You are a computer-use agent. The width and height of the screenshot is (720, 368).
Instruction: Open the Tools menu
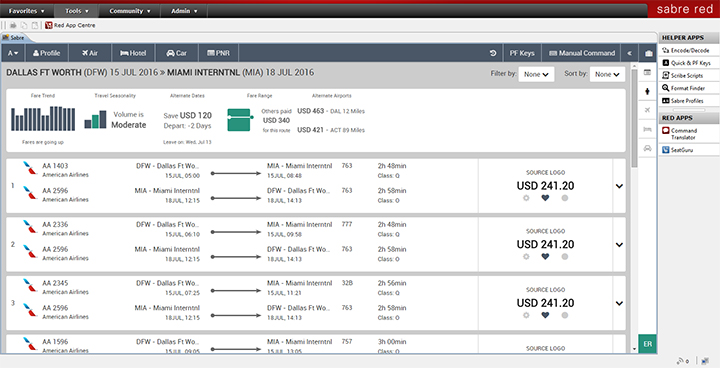pyautogui.click(x=76, y=11)
